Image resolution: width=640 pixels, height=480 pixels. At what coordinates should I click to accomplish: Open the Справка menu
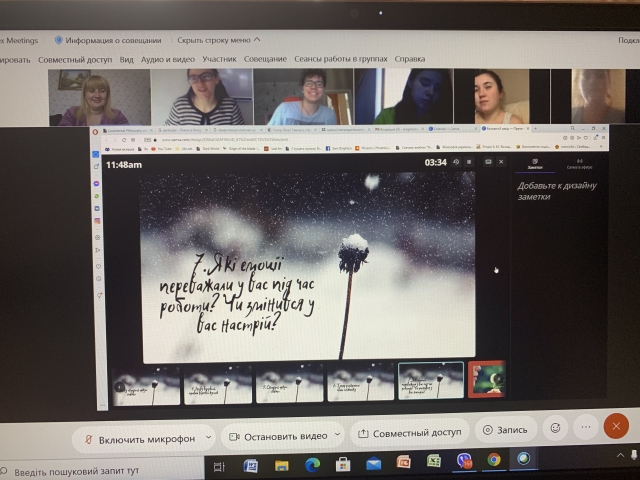410,59
